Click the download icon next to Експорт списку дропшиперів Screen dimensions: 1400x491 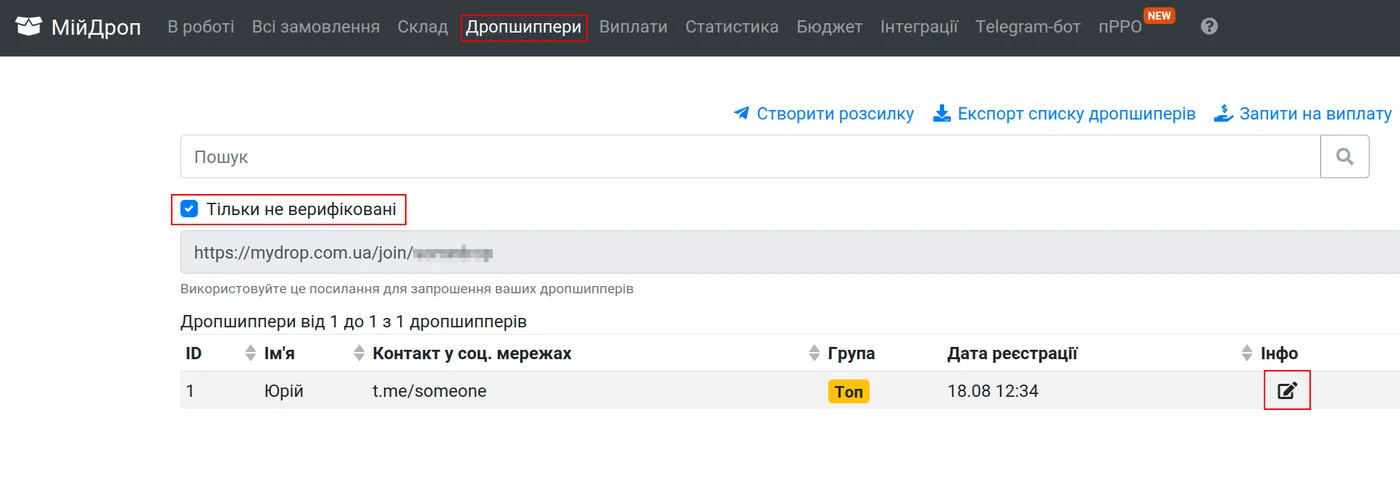click(942, 114)
